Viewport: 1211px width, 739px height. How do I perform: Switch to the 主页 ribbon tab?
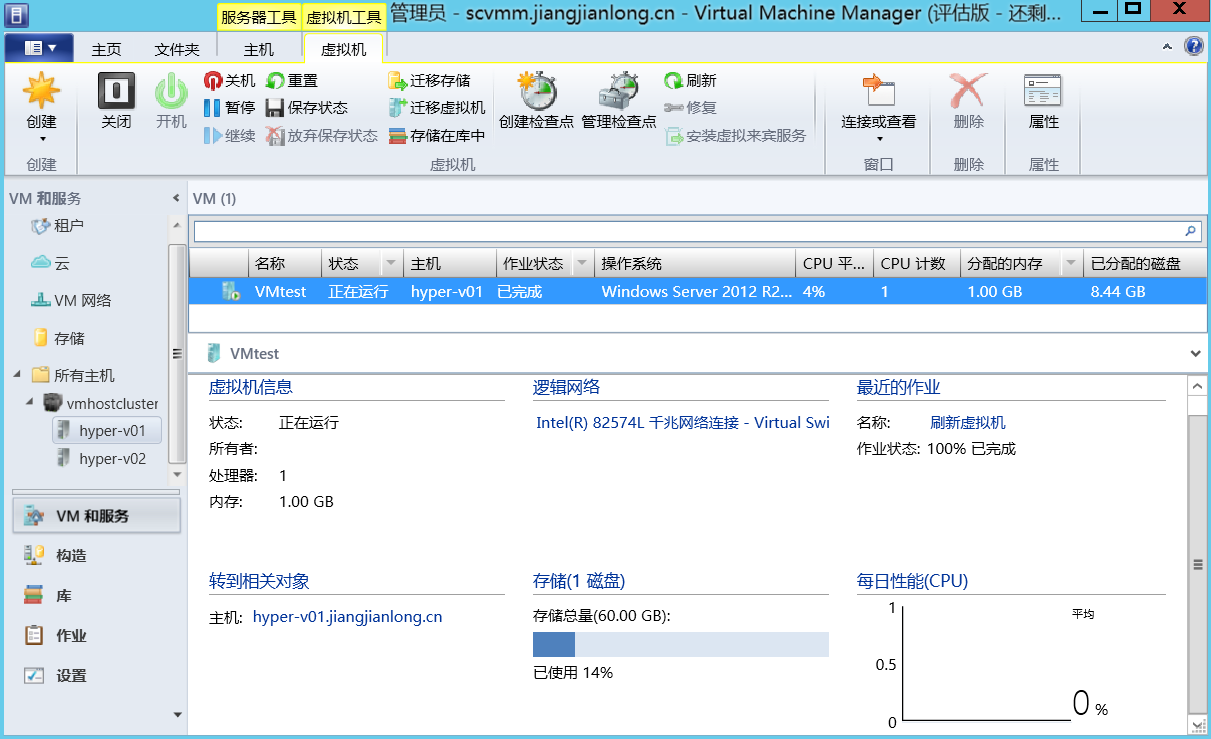point(107,49)
